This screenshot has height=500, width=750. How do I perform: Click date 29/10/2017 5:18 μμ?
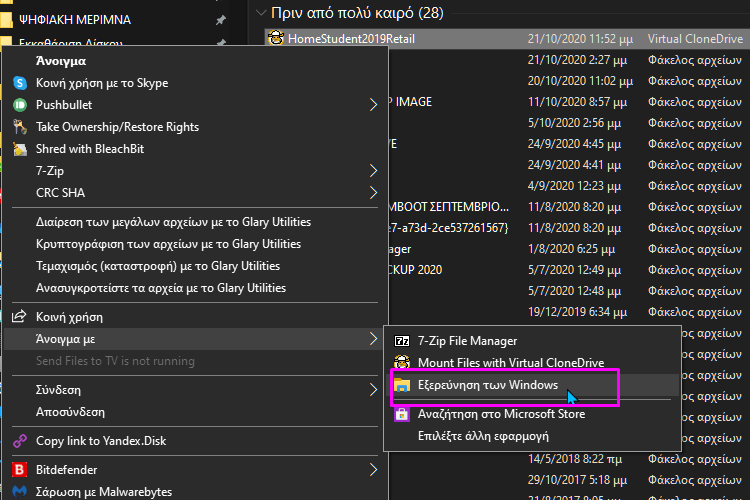point(577,480)
